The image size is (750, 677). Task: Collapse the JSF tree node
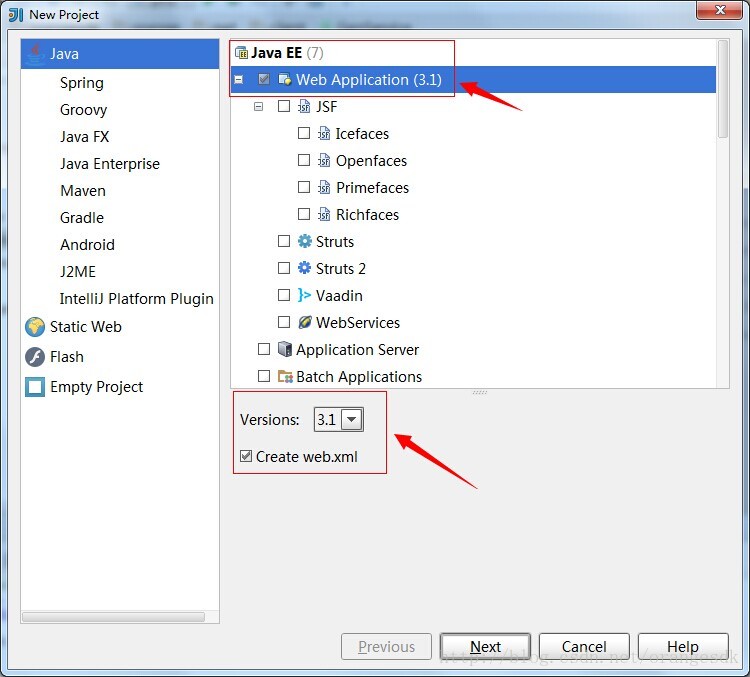point(258,106)
